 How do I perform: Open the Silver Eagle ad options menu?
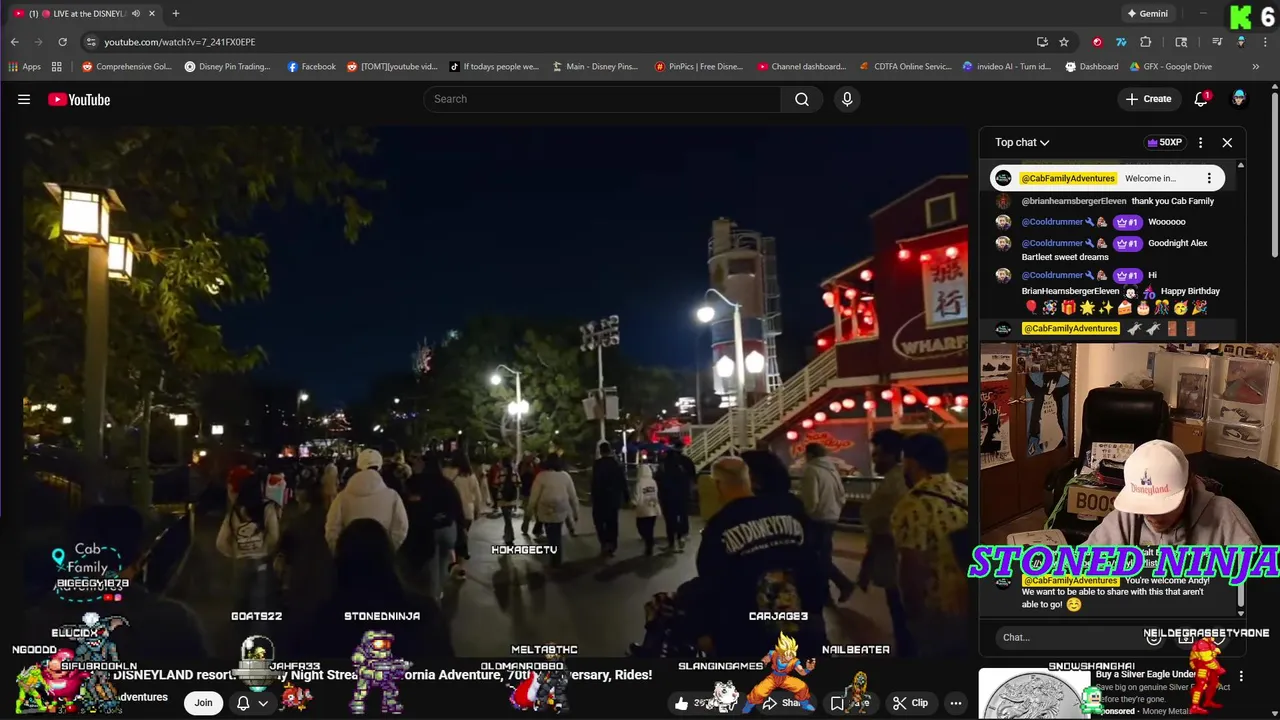1241,676
